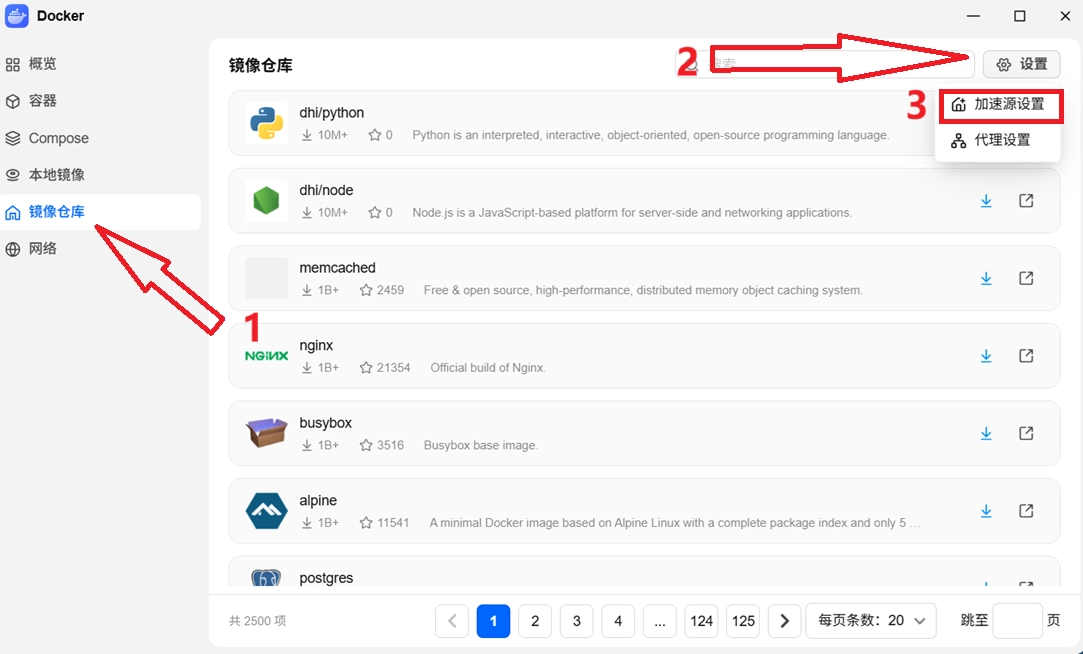Jump to page 3
The image size is (1083, 654).
coord(577,621)
